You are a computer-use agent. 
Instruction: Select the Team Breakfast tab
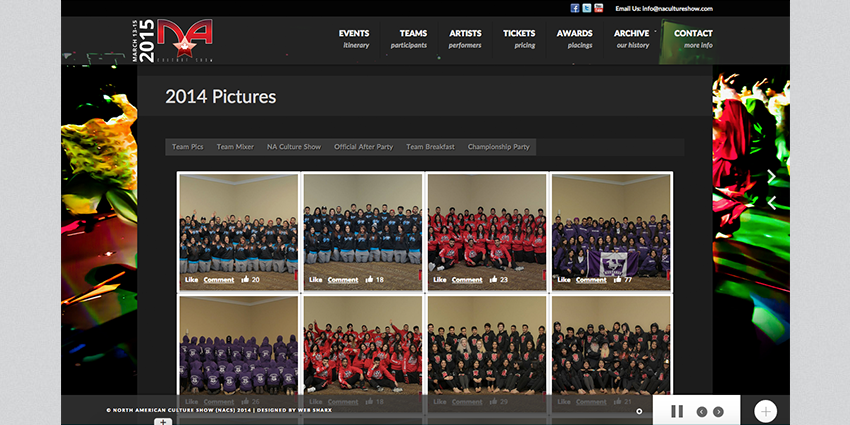(430, 147)
